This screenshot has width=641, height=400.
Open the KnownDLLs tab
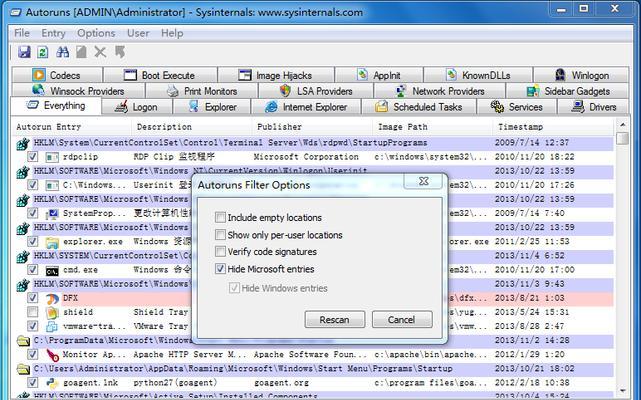click(x=478, y=75)
